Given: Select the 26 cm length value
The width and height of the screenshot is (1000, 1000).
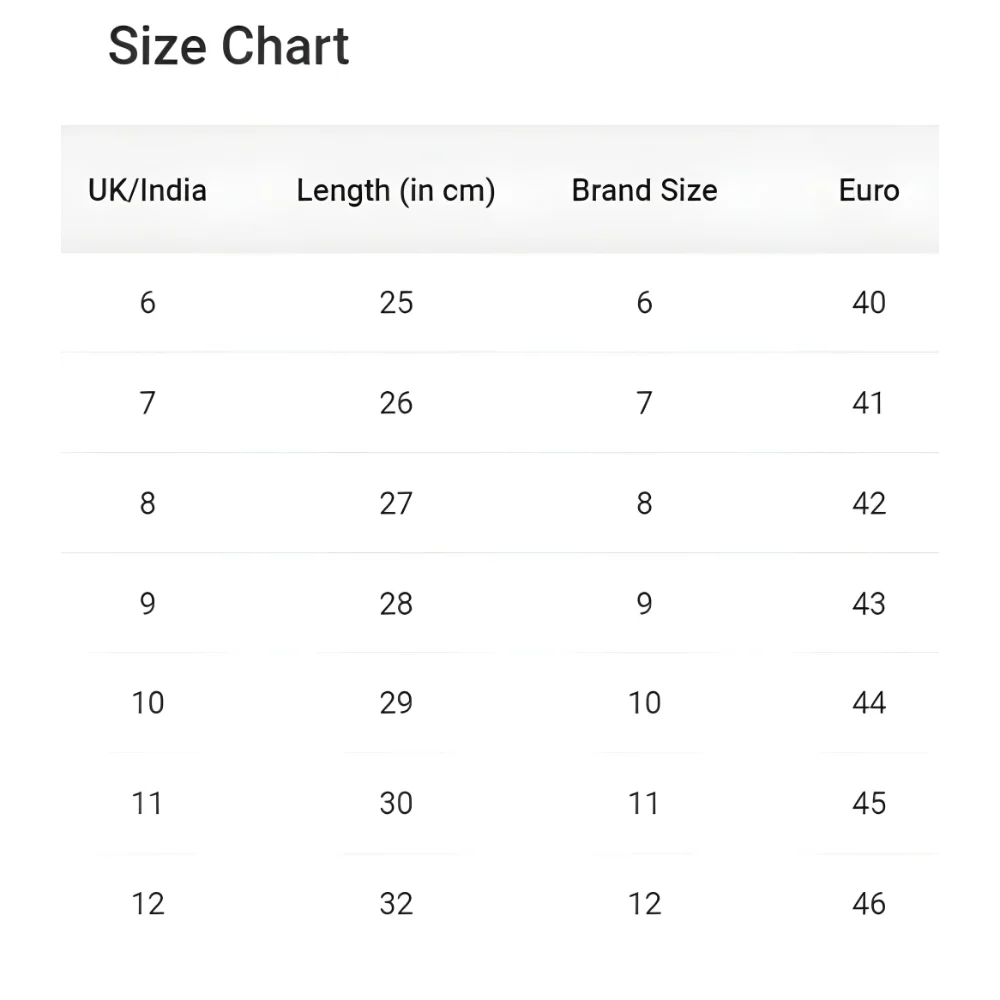Looking at the screenshot, I should [x=396, y=402].
